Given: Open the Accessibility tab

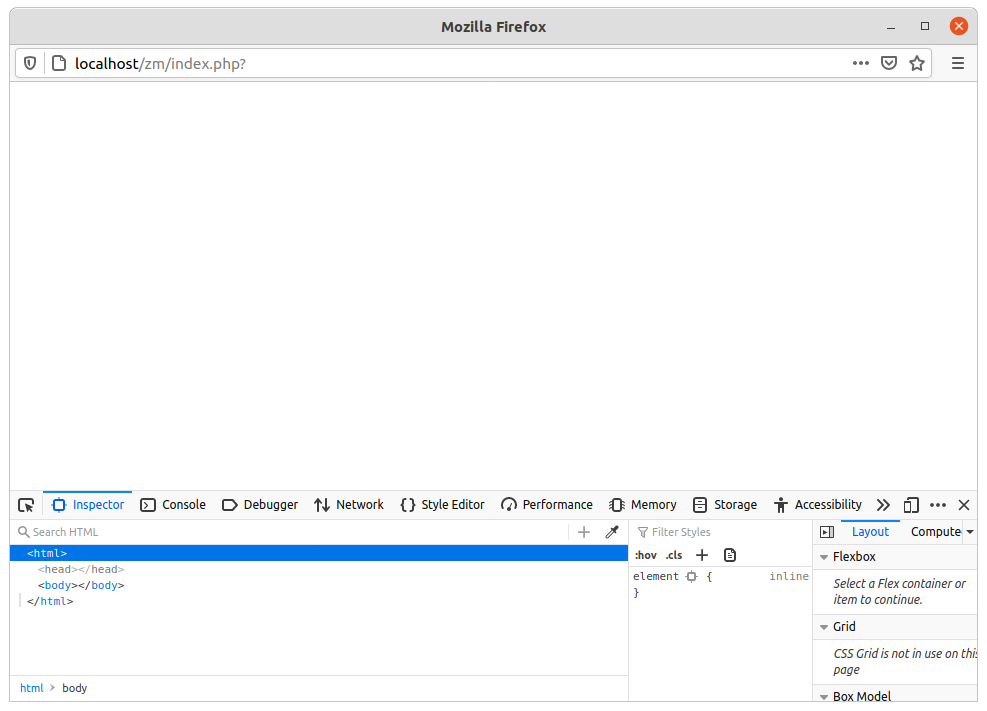Looking at the screenshot, I should (x=818, y=505).
